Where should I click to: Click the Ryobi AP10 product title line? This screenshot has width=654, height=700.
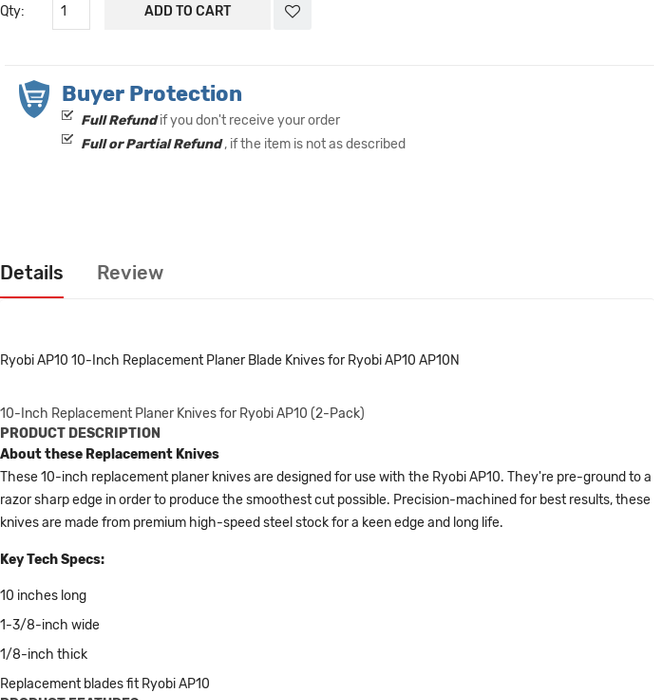point(229,360)
